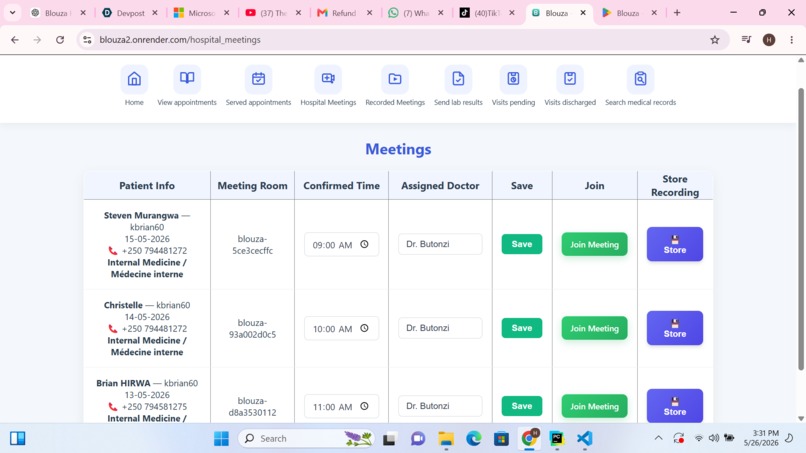Click room code blouza-d8a3530112

[252, 407]
